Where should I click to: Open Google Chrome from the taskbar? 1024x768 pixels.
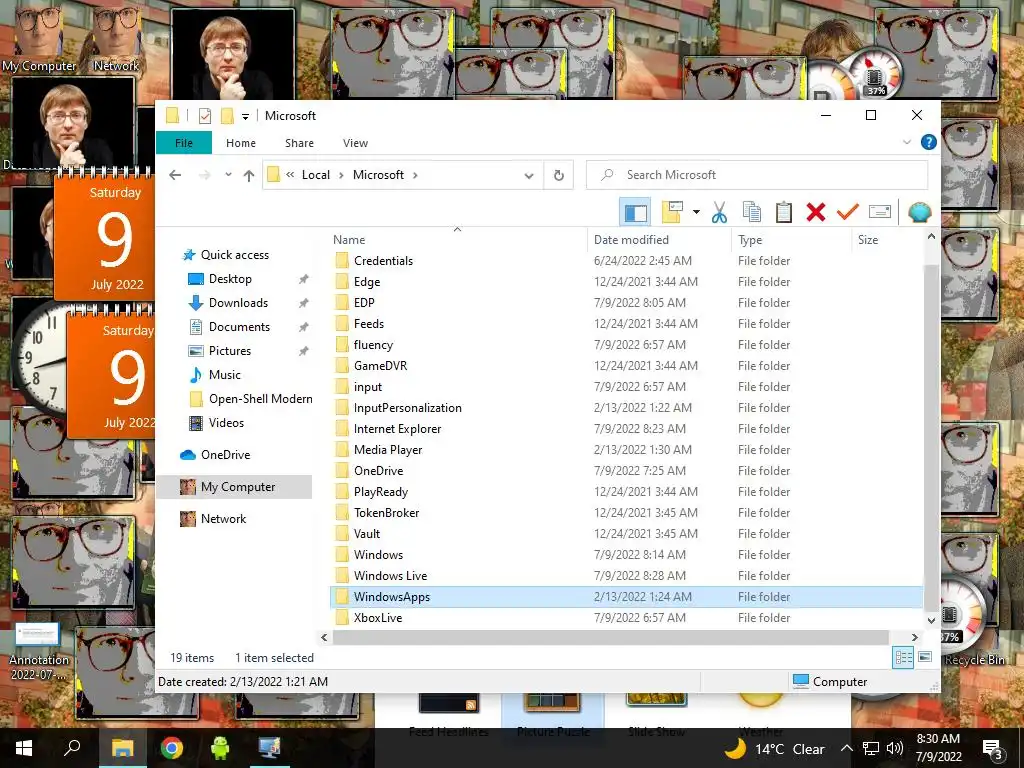(172, 748)
